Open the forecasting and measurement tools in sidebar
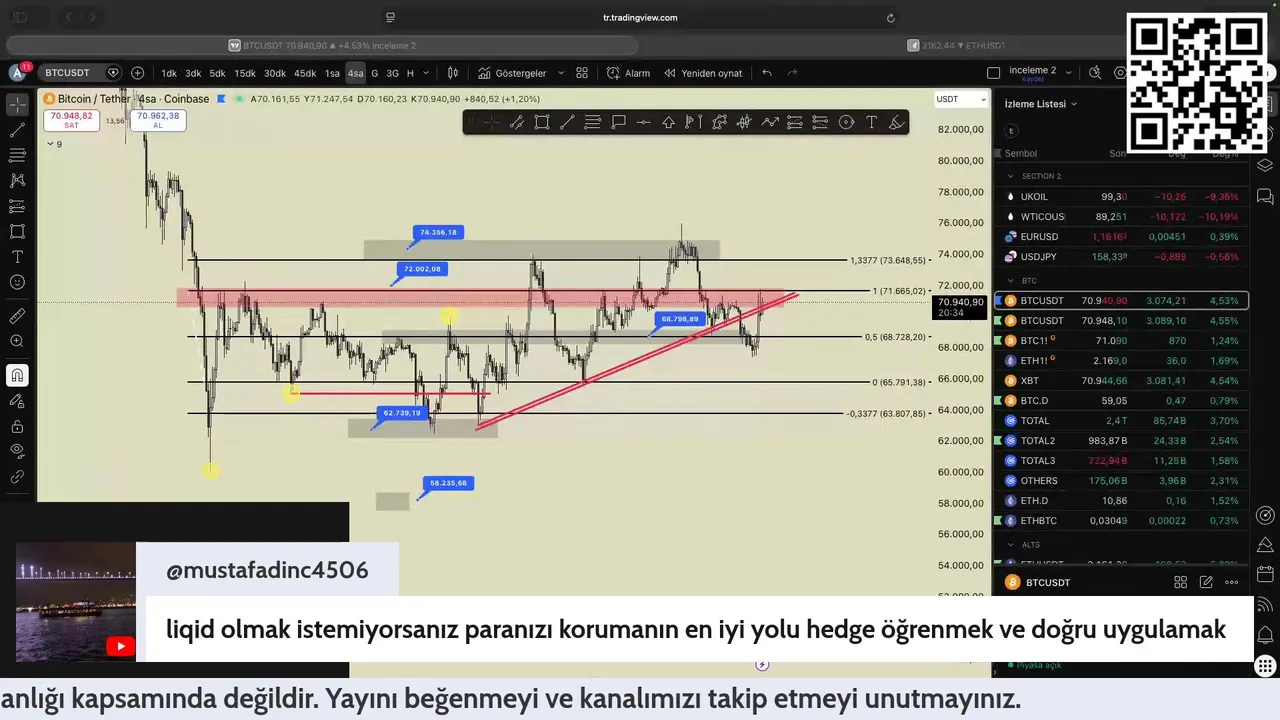Screen dimensions: 1280x720 pyautogui.click(x=17, y=206)
